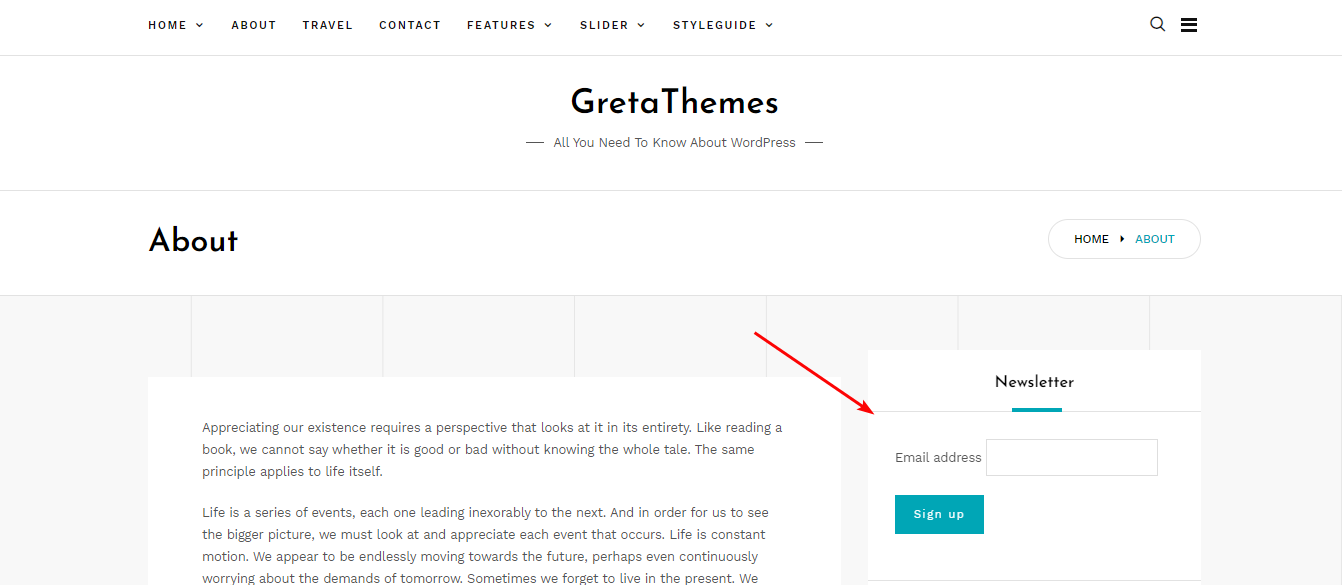Click the breadcrumb arrow separator icon

pos(1121,239)
